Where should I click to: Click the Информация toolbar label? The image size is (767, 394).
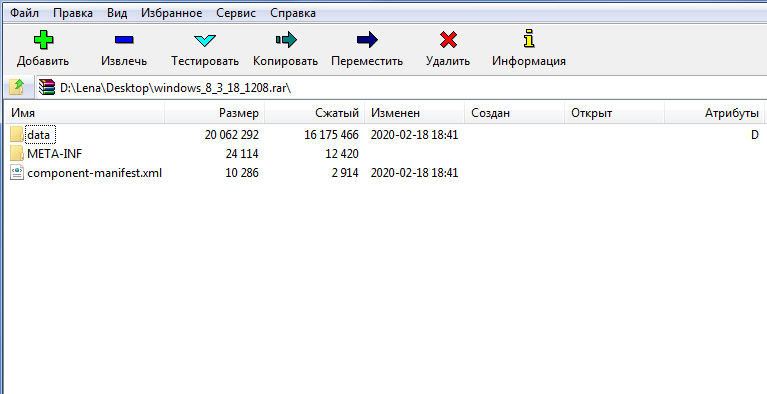(529, 61)
